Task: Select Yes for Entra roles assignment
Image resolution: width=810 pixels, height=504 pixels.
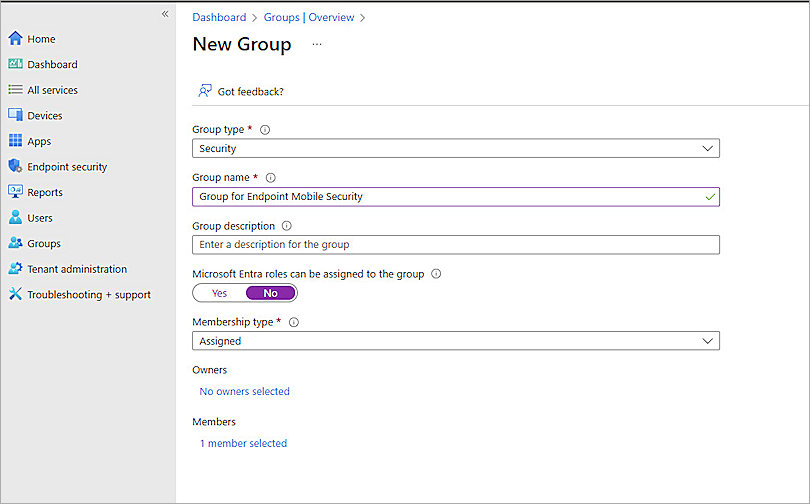Action: click(220, 293)
